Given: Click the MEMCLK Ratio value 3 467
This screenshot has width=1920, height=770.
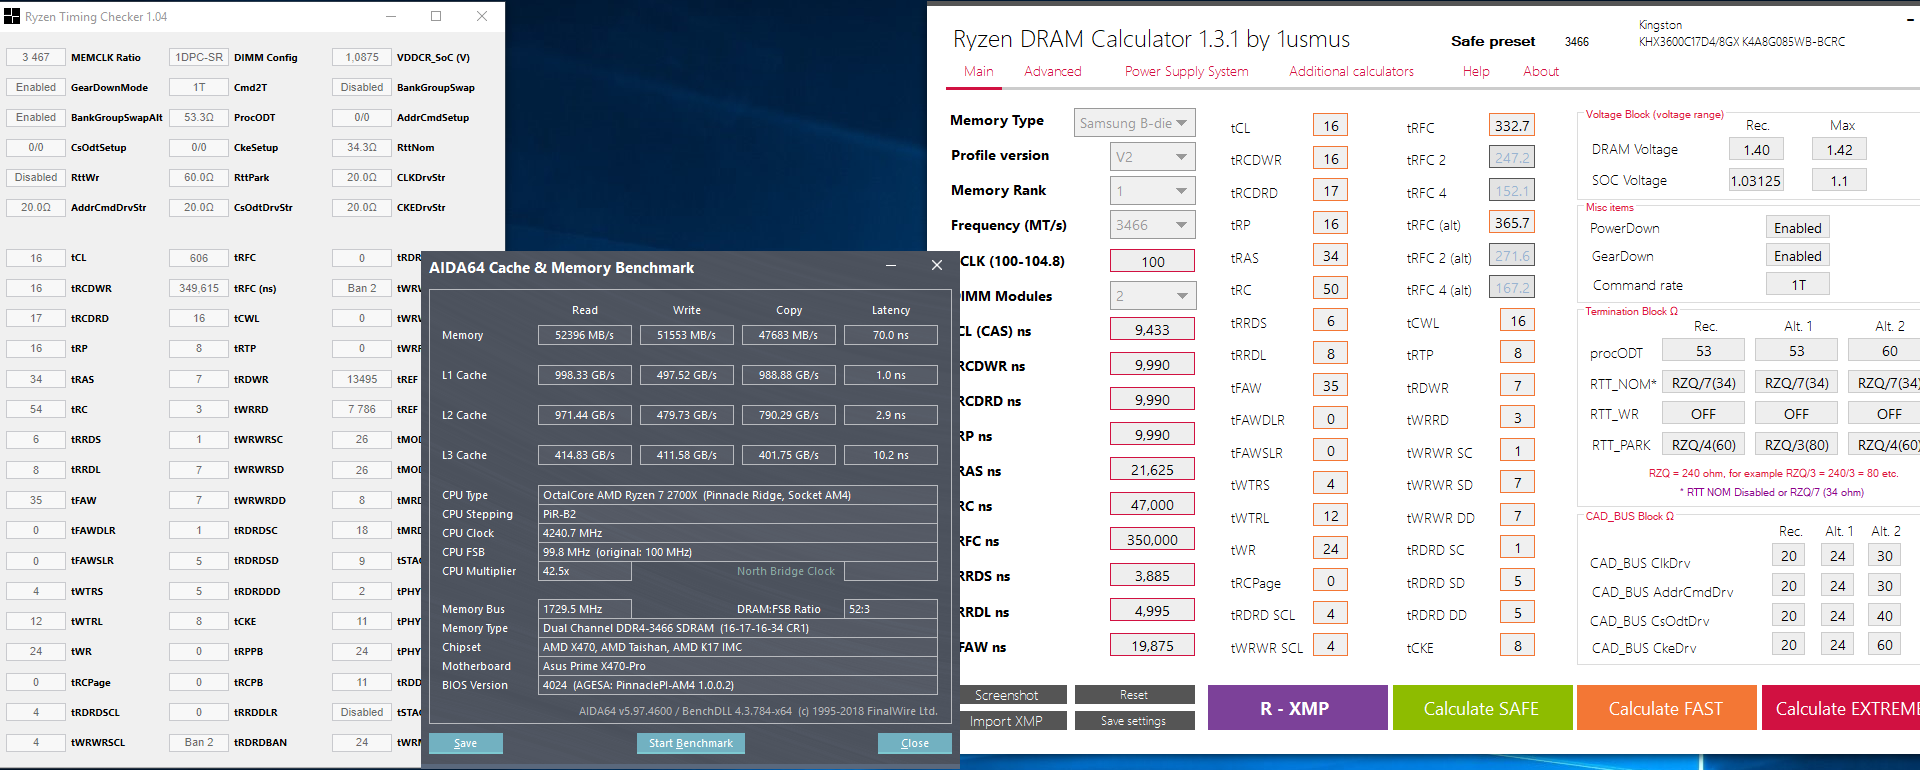Looking at the screenshot, I should point(35,57).
